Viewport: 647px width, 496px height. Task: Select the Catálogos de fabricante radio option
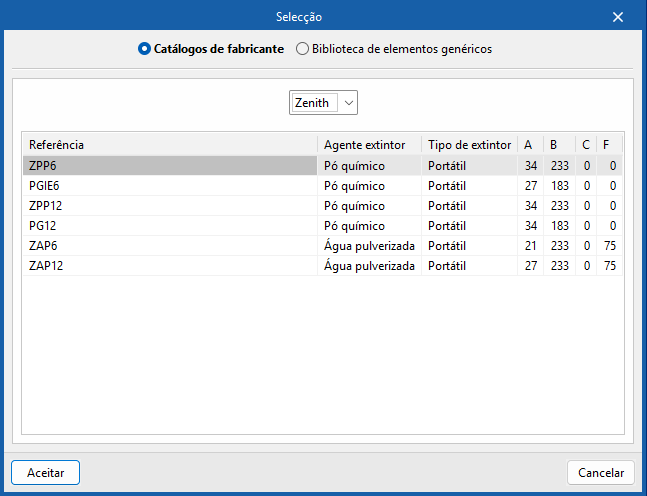145,48
